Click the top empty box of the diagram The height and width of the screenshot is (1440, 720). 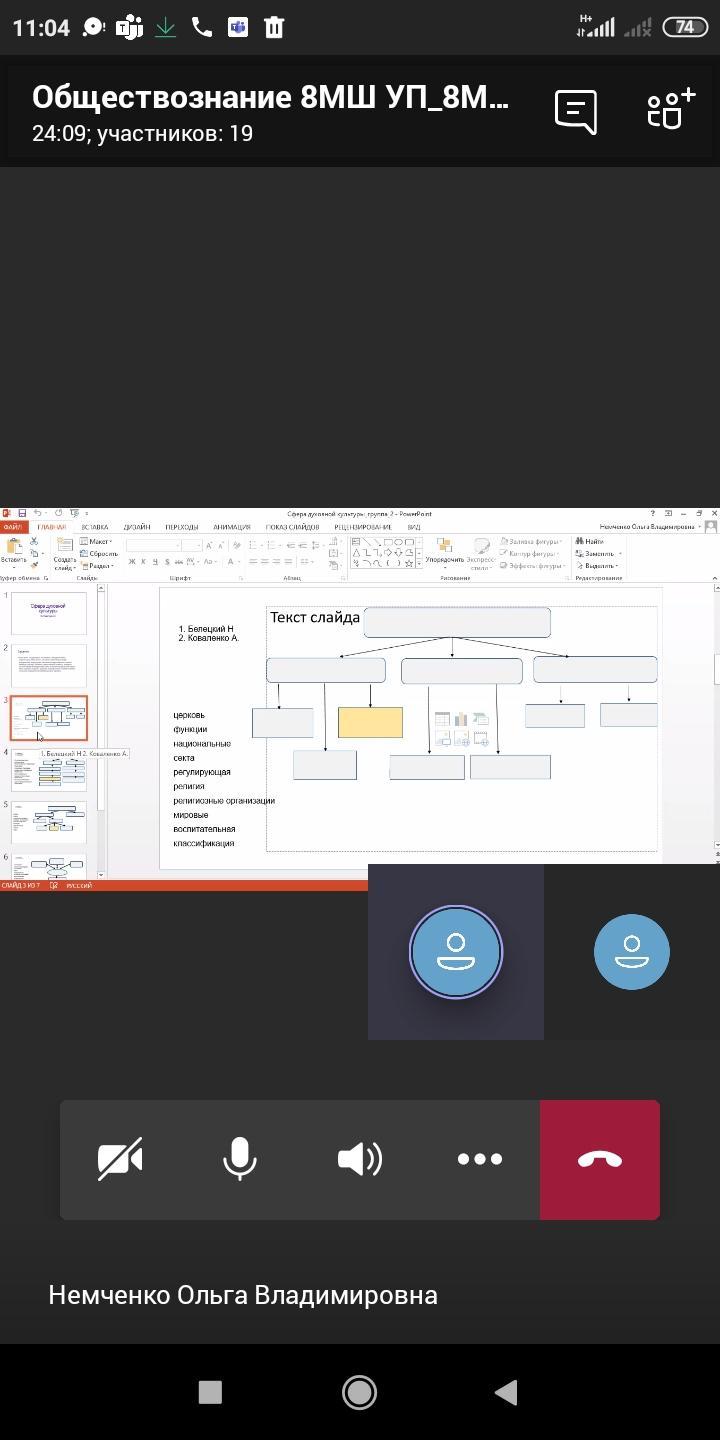(x=457, y=622)
